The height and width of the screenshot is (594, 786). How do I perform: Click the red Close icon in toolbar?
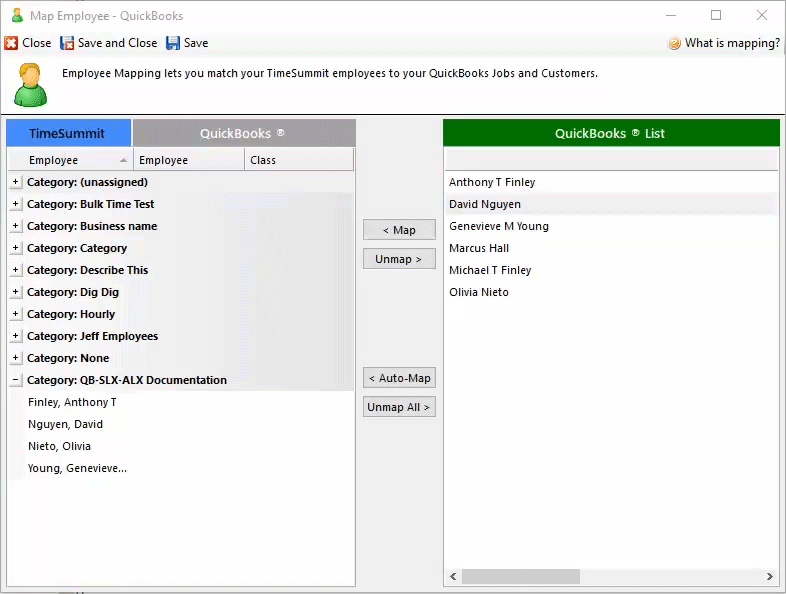[x=11, y=43]
